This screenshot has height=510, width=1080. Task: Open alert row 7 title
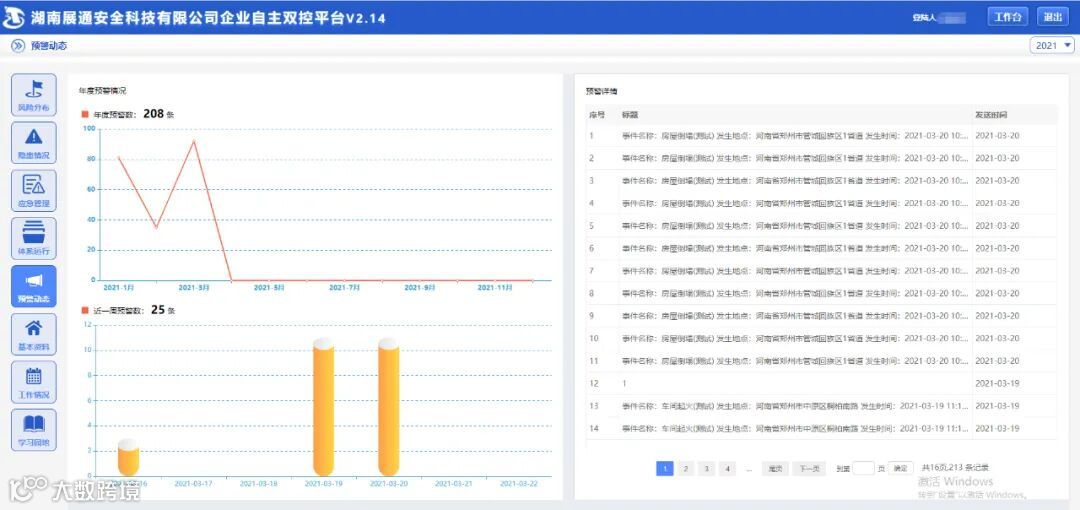click(x=795, y=271)
